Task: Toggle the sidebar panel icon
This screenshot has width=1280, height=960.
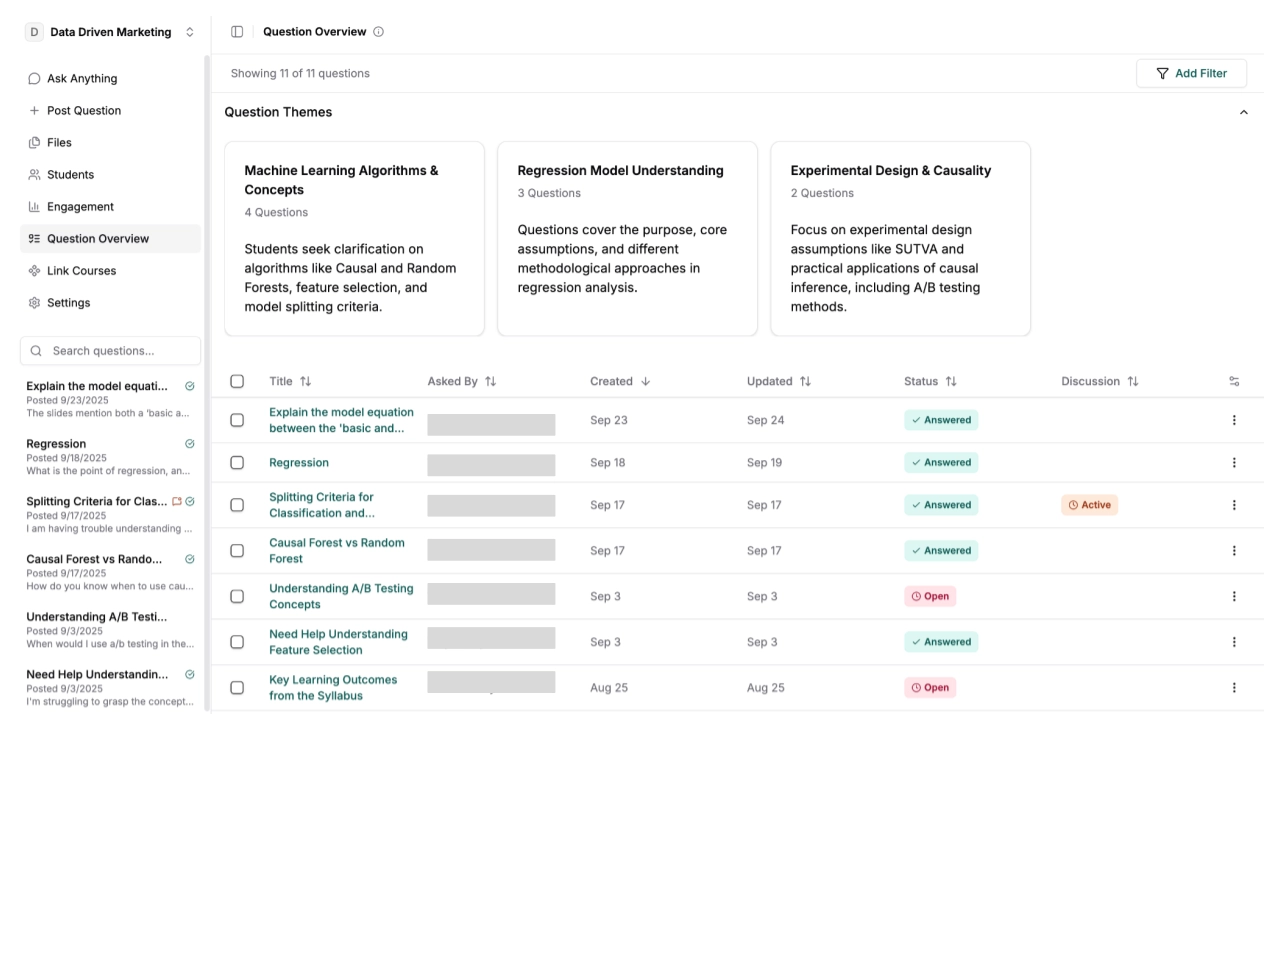Action: (237, 32)
